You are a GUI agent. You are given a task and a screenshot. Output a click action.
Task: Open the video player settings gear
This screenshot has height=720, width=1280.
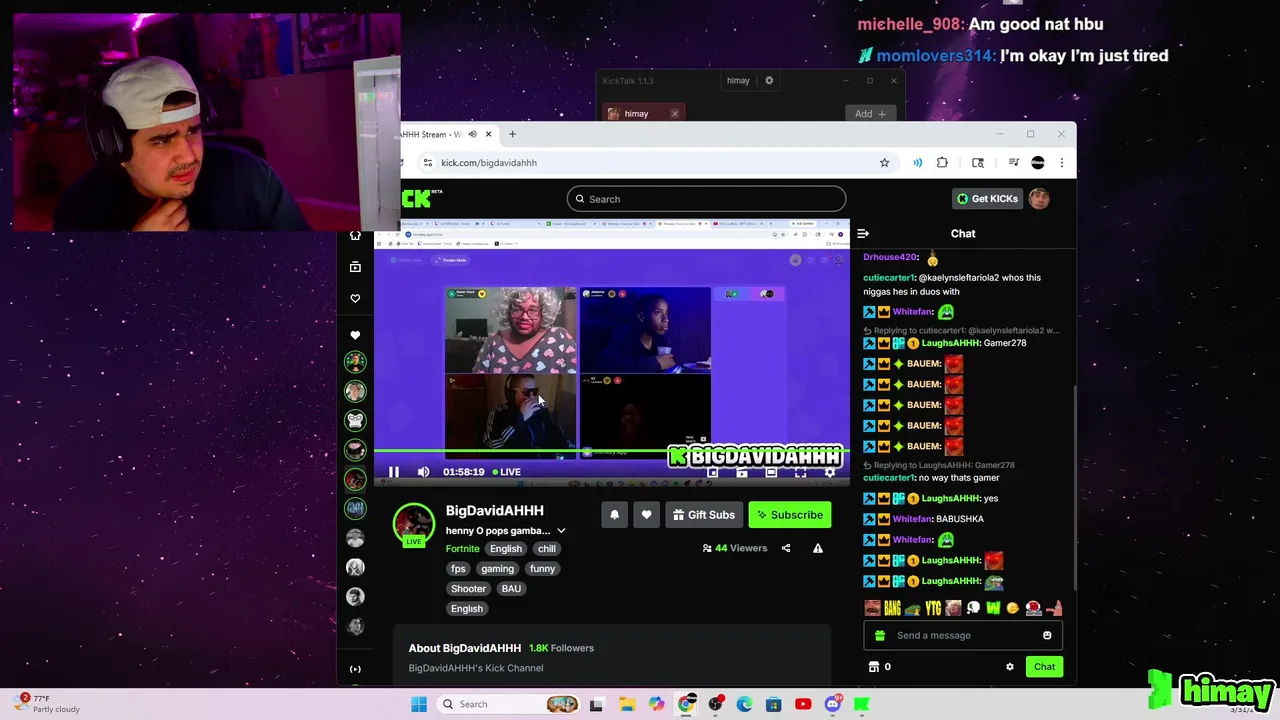click(x=829, y=472)
